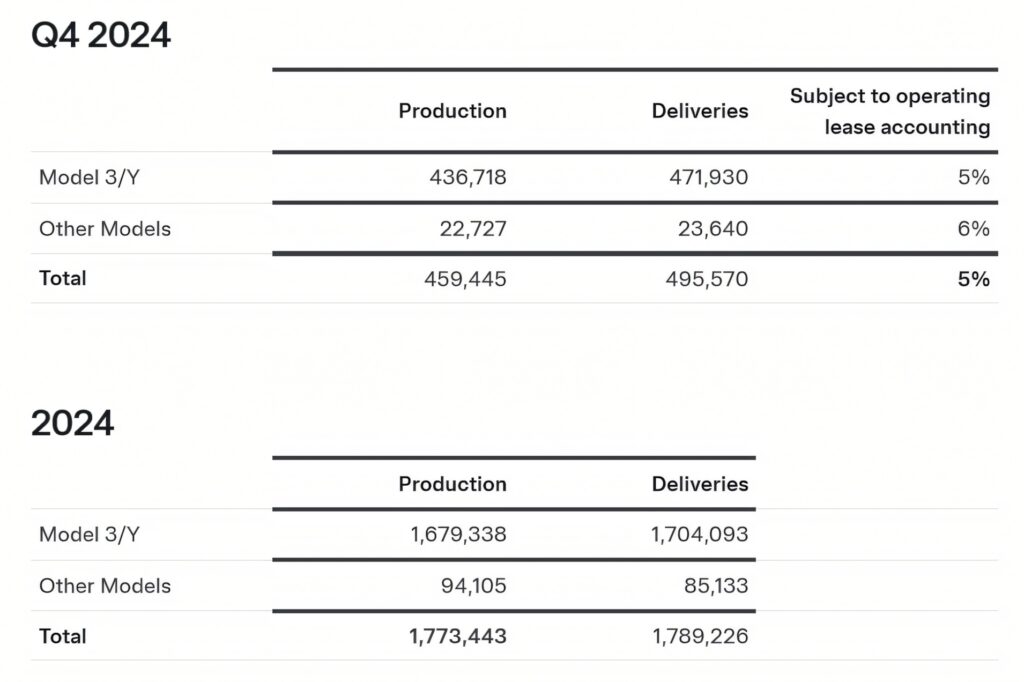Viewport: 1024px width, 682px height.
Task: Click Deliveries column header in Q4 table
Action: (x=699, y=111)
